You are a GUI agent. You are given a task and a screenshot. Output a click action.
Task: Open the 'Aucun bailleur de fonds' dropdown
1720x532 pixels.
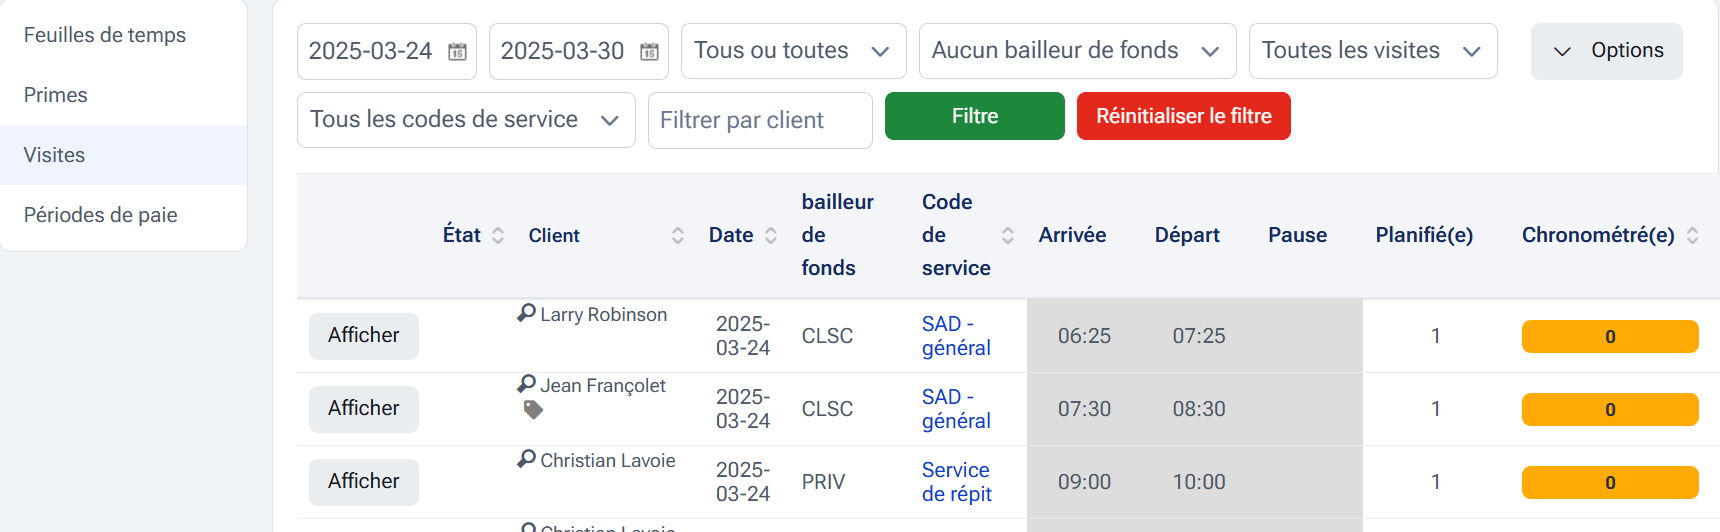[x=1077, y=51]
